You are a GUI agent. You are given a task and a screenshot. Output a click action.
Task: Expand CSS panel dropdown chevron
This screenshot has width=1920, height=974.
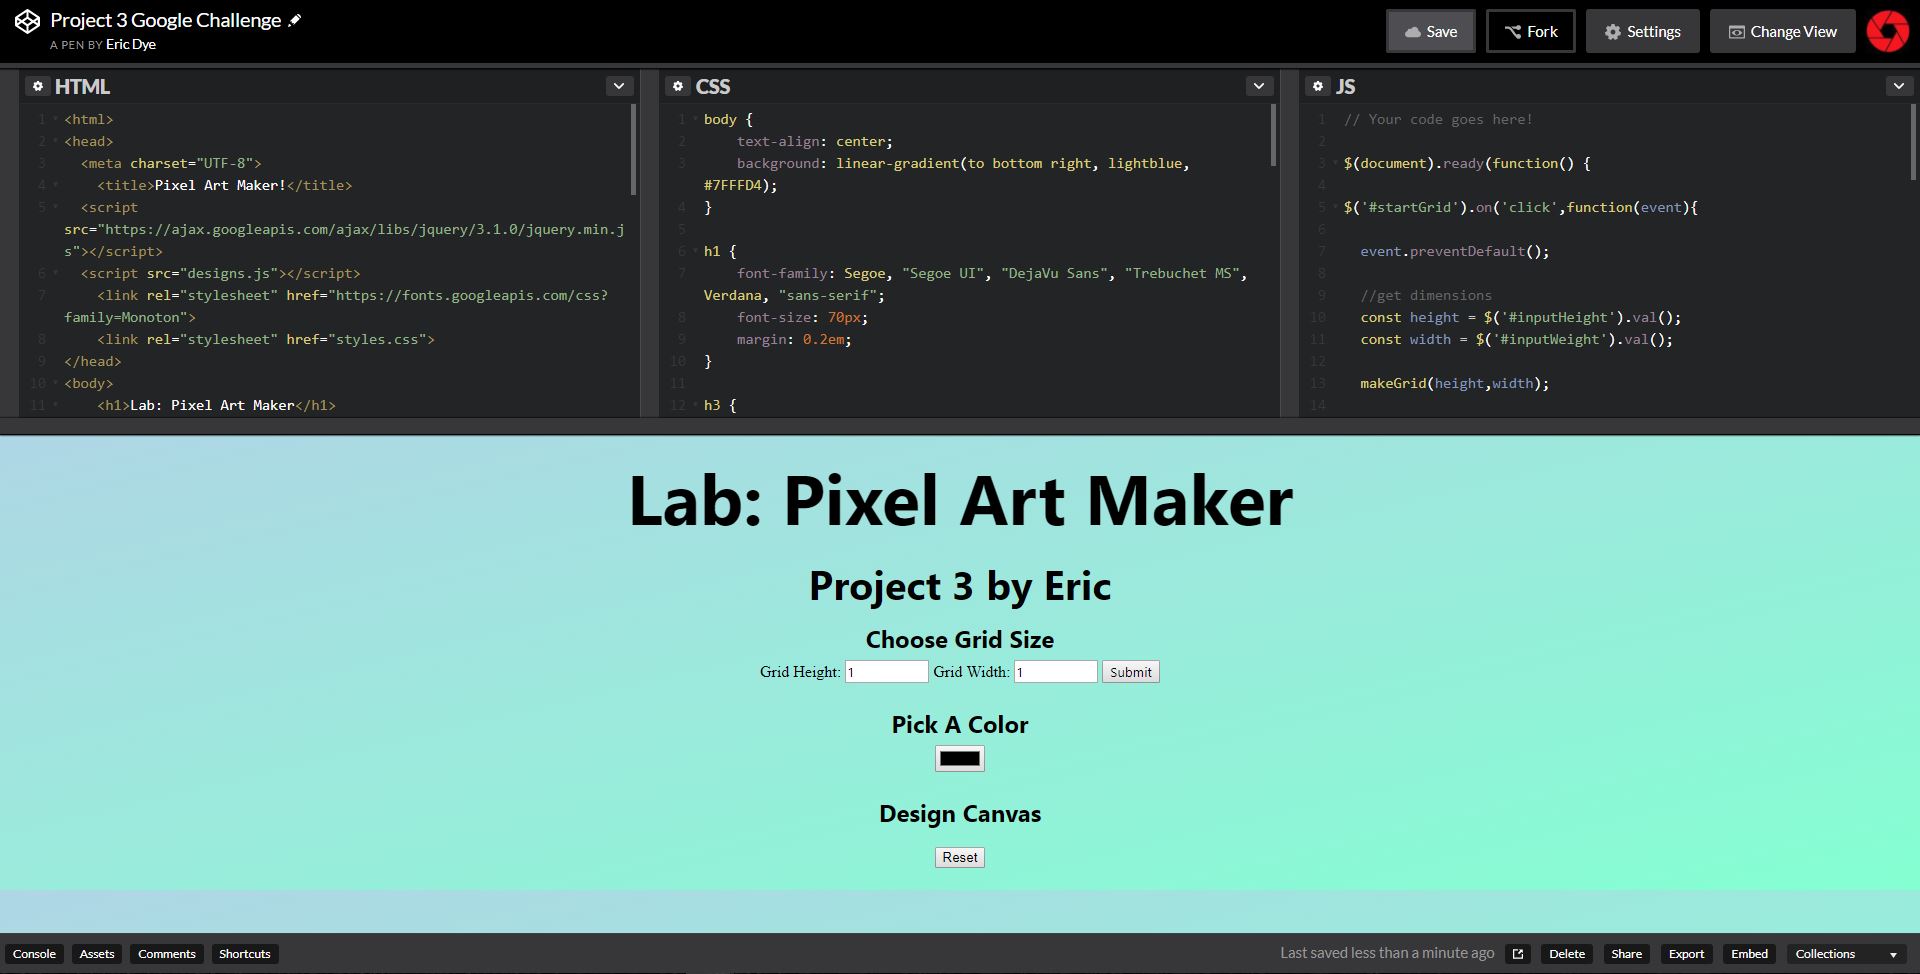coord(1259,86)
